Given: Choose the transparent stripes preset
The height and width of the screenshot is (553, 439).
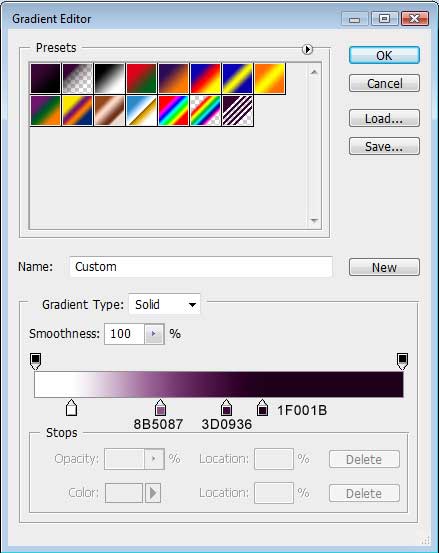Looking at the screenshot, I should [237, 110].
